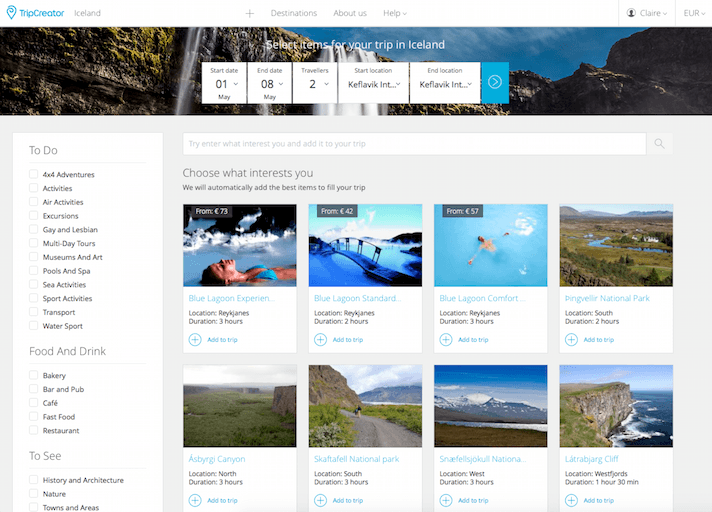
Task: Click the interest search input field
Action: point(414,144)
